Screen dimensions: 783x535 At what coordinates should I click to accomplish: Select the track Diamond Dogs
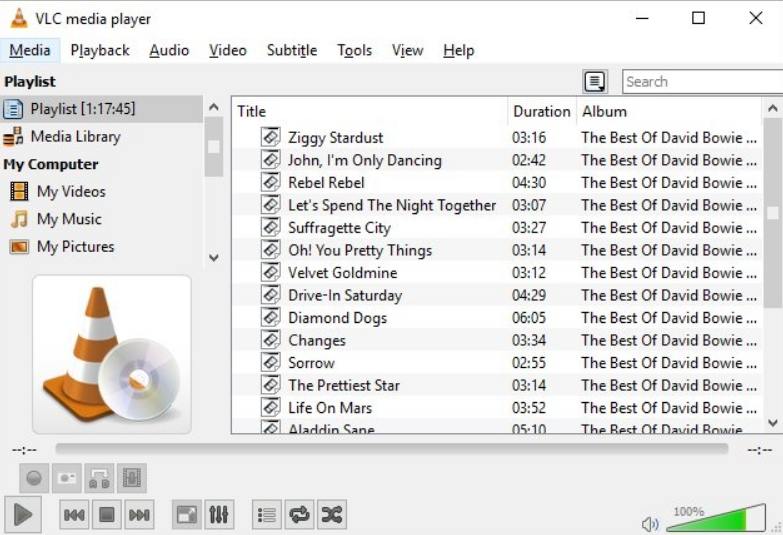click(497, 317)
